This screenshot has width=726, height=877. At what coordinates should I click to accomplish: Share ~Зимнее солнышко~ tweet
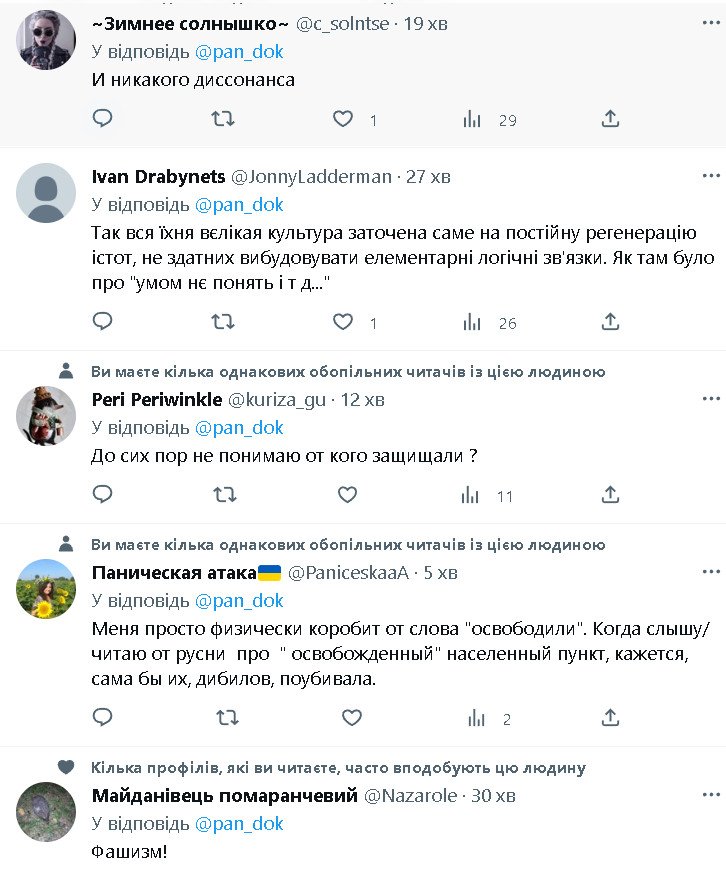coord(610,119)
